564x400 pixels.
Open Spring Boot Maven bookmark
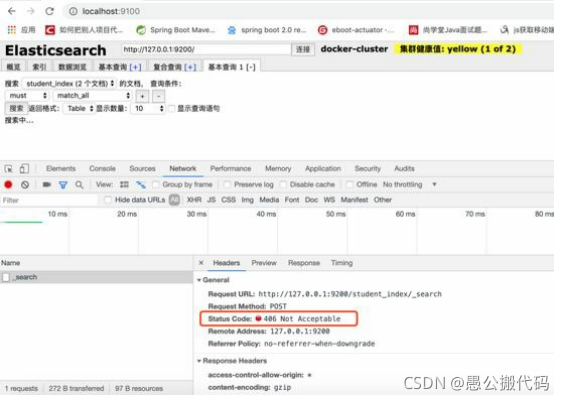pyautogui.click(x=176, y=30)
